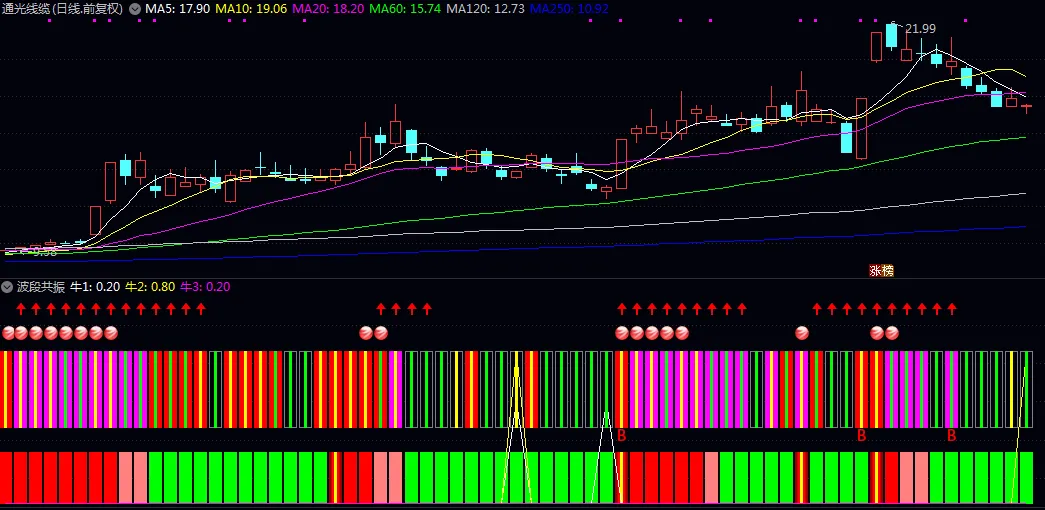Screen dimensions: 1045x510
Task: Select the MA120: 12.73 indicator label
Action: (485, 9)
